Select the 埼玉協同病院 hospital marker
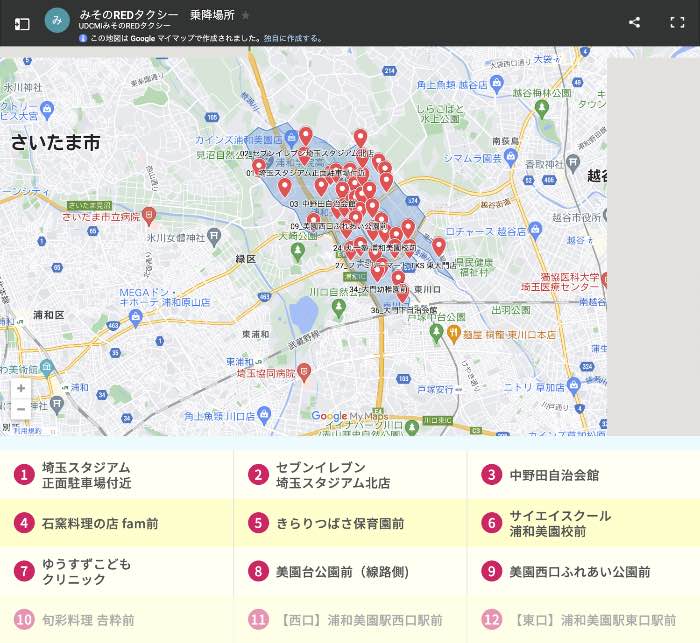The image size is (700, 643). point(304,372)
